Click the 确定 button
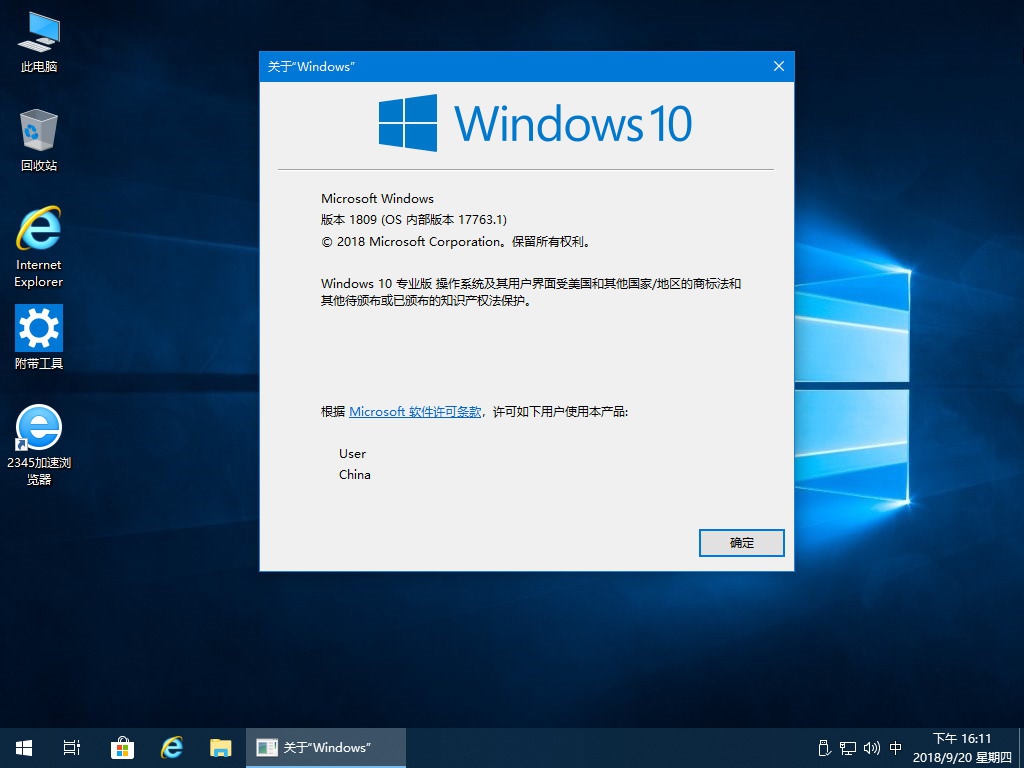1024x768 pixels. 741,543
